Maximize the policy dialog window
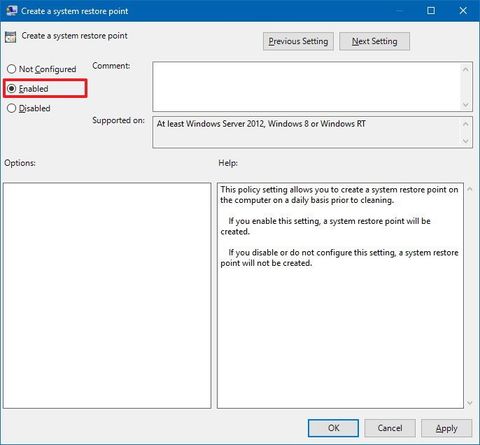 (431, 11)
